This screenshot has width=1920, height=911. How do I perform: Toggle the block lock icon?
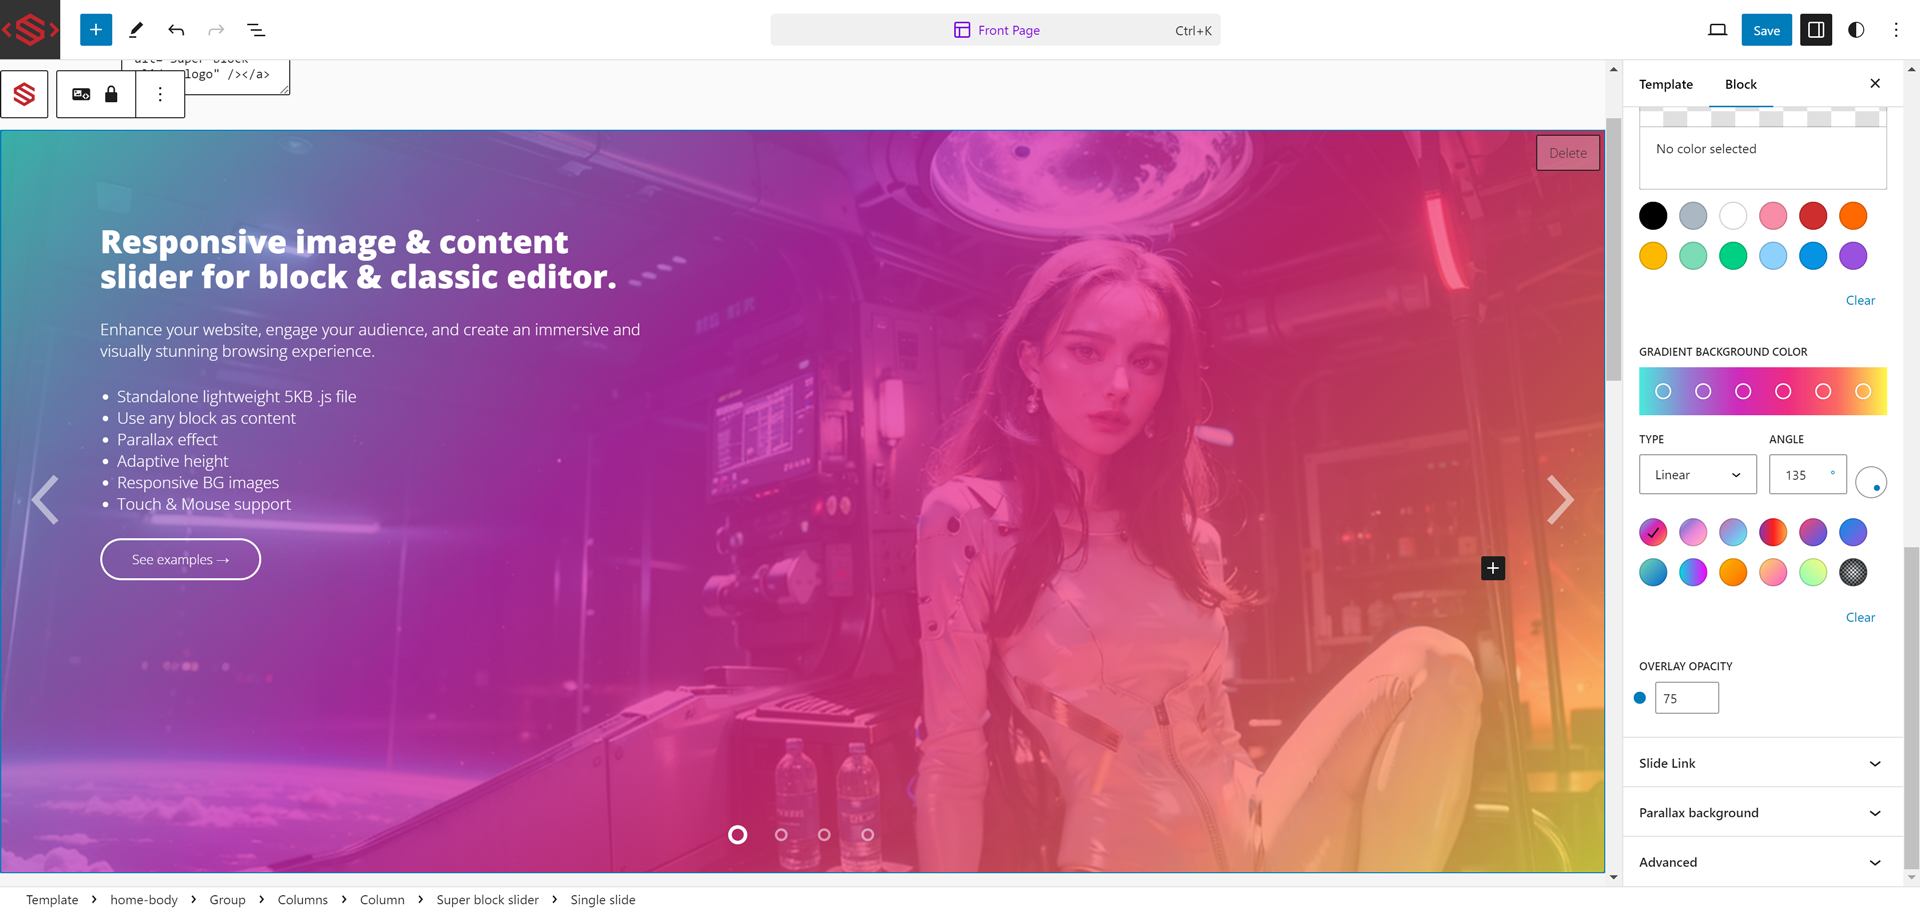111,94
